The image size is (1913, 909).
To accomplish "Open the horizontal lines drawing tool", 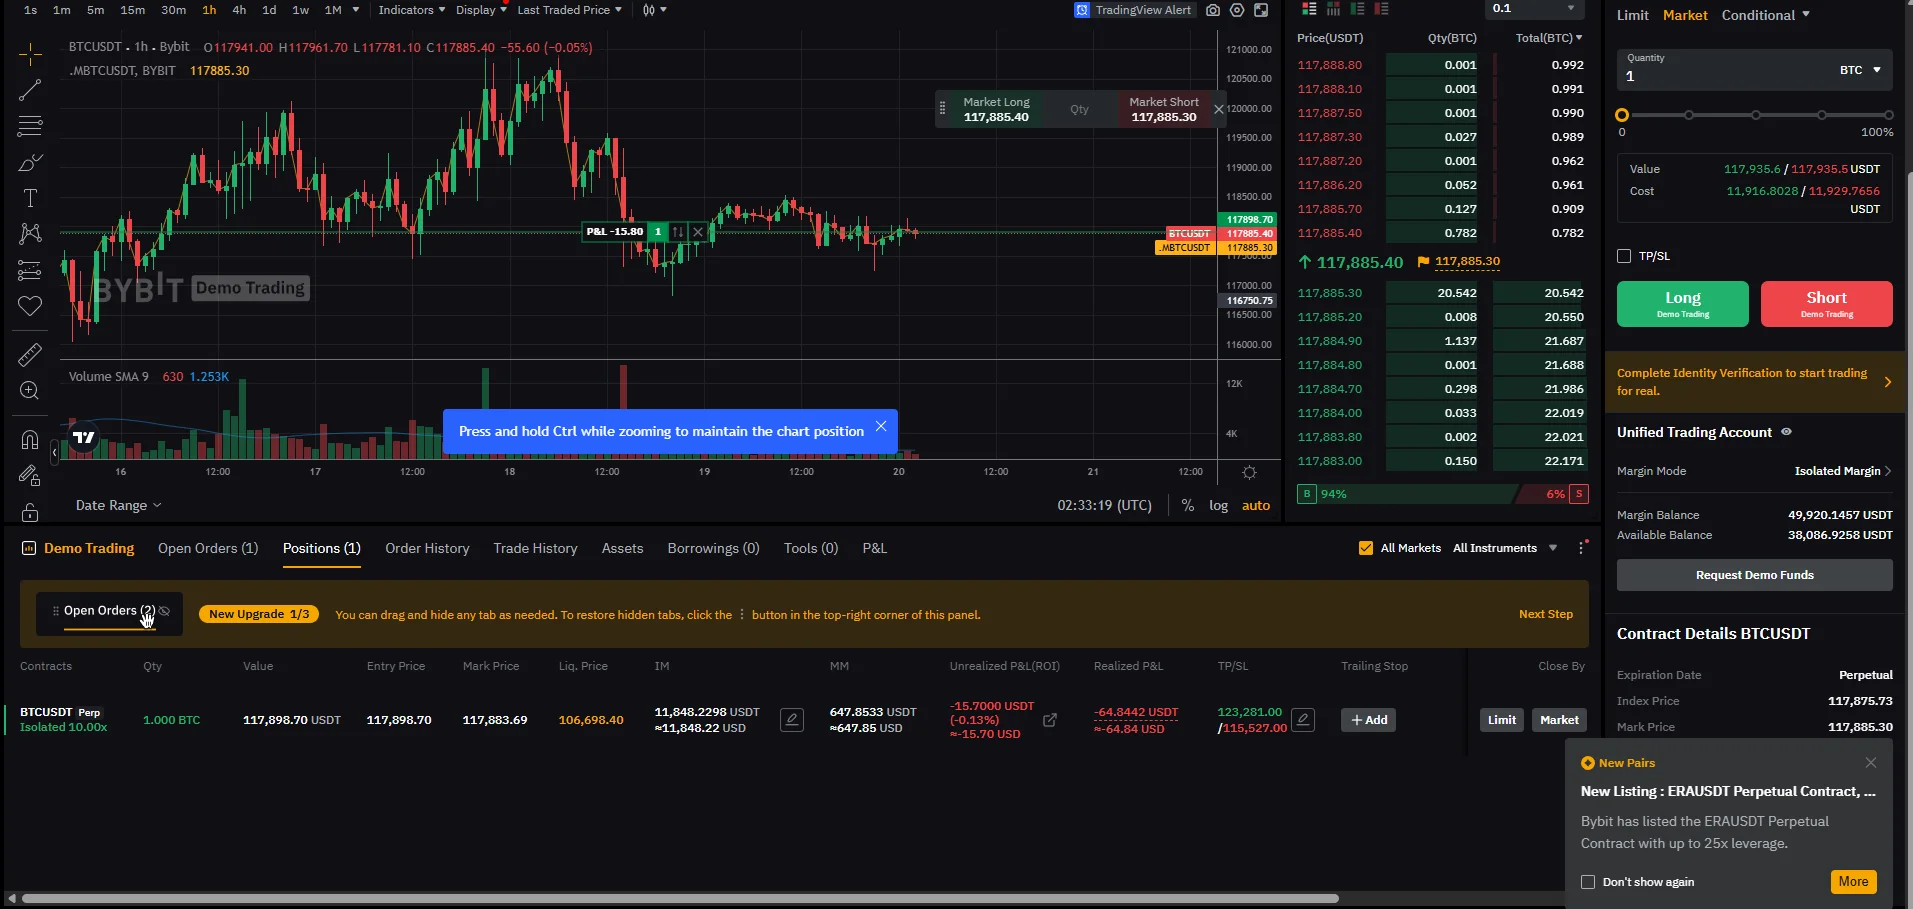I will tap(30, 126).
